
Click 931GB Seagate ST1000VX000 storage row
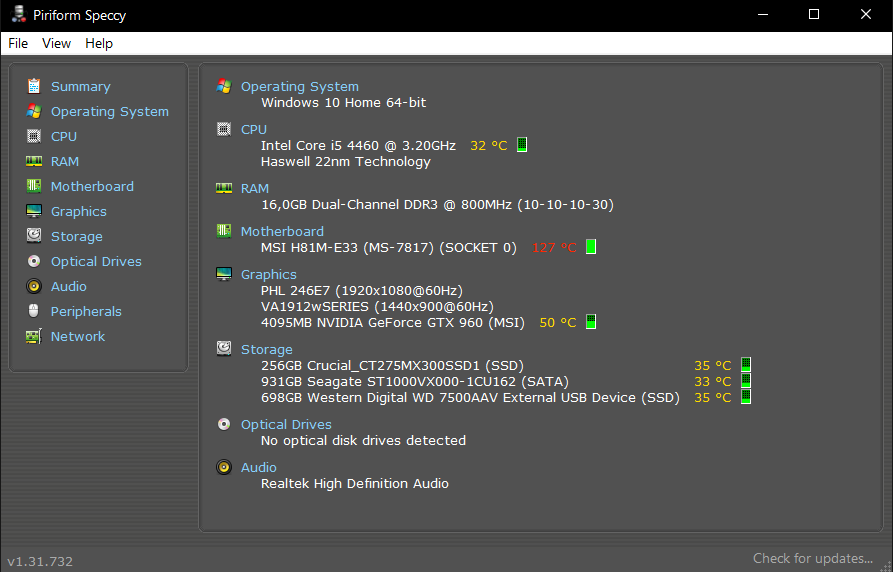(x=415, y=381)
